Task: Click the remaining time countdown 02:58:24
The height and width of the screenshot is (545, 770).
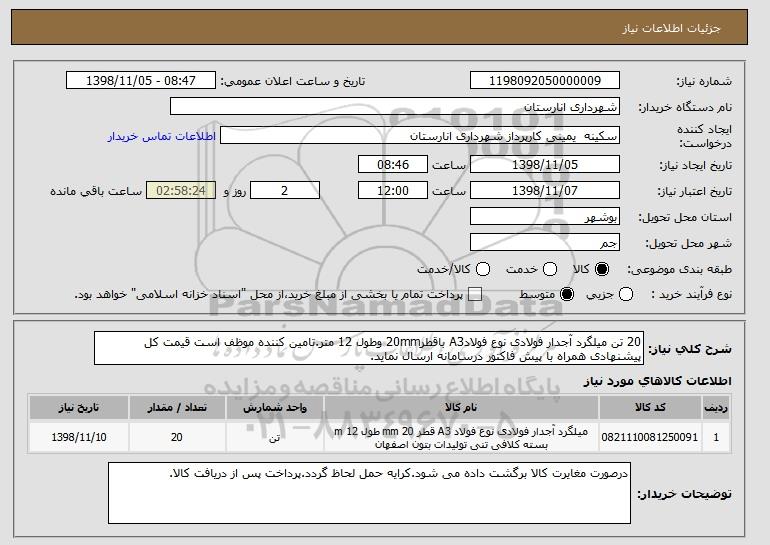Action: pos(181,191)
